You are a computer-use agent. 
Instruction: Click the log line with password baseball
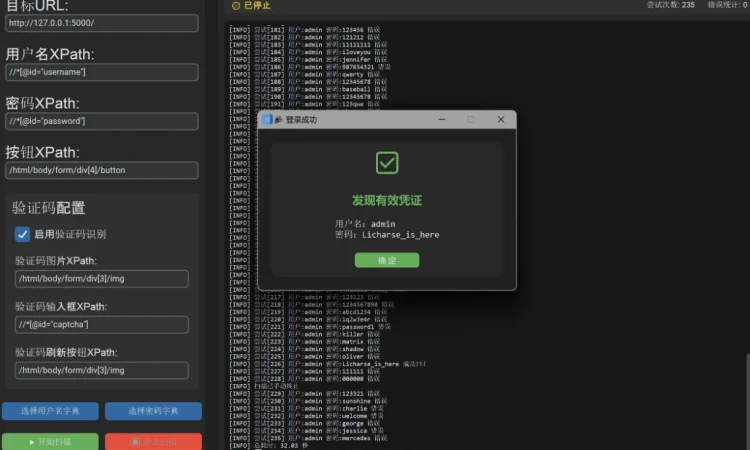[308, 89]
